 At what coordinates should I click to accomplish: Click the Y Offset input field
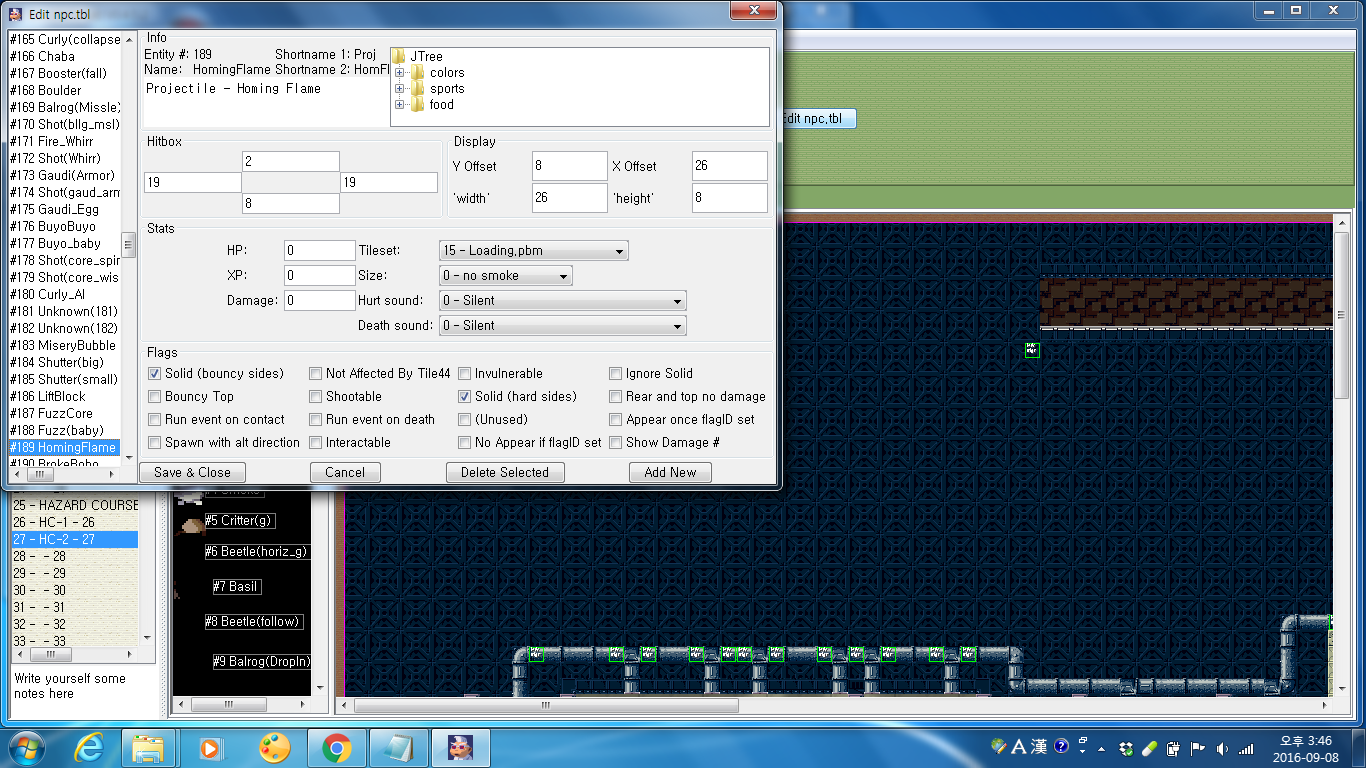click(570, 166)
